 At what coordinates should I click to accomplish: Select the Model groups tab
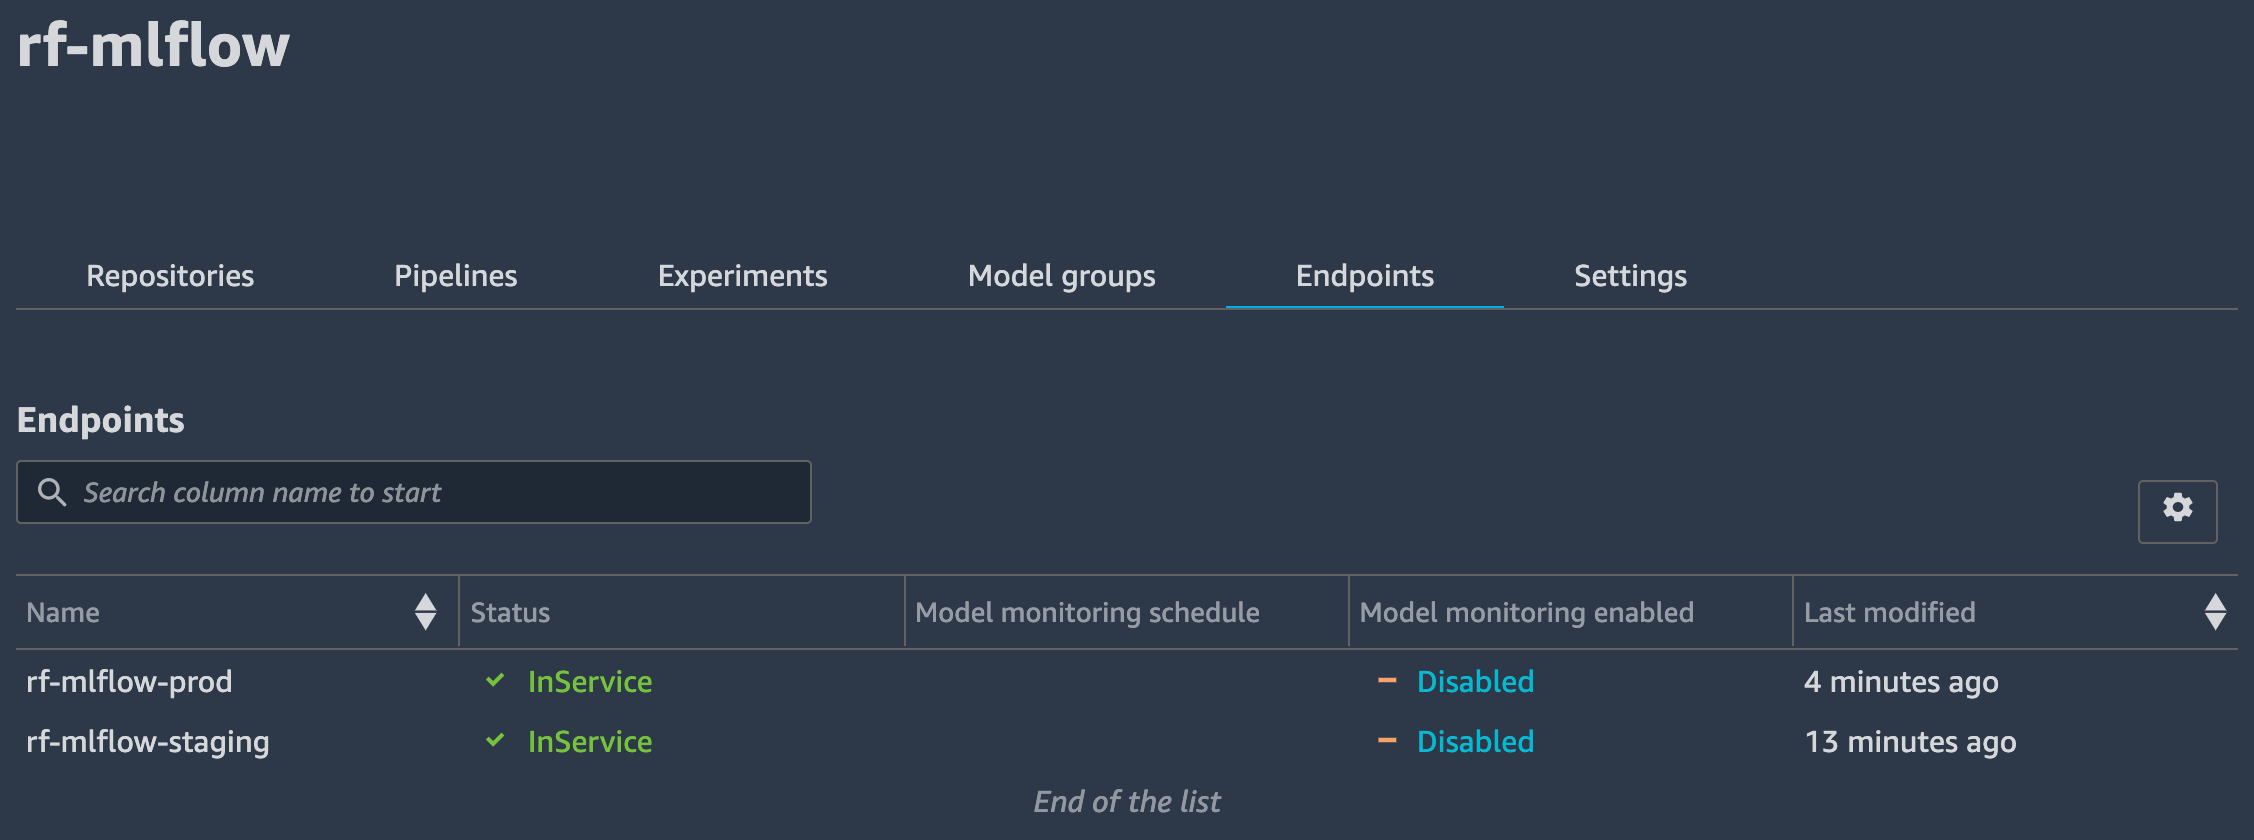click(x=1061, y=276)
